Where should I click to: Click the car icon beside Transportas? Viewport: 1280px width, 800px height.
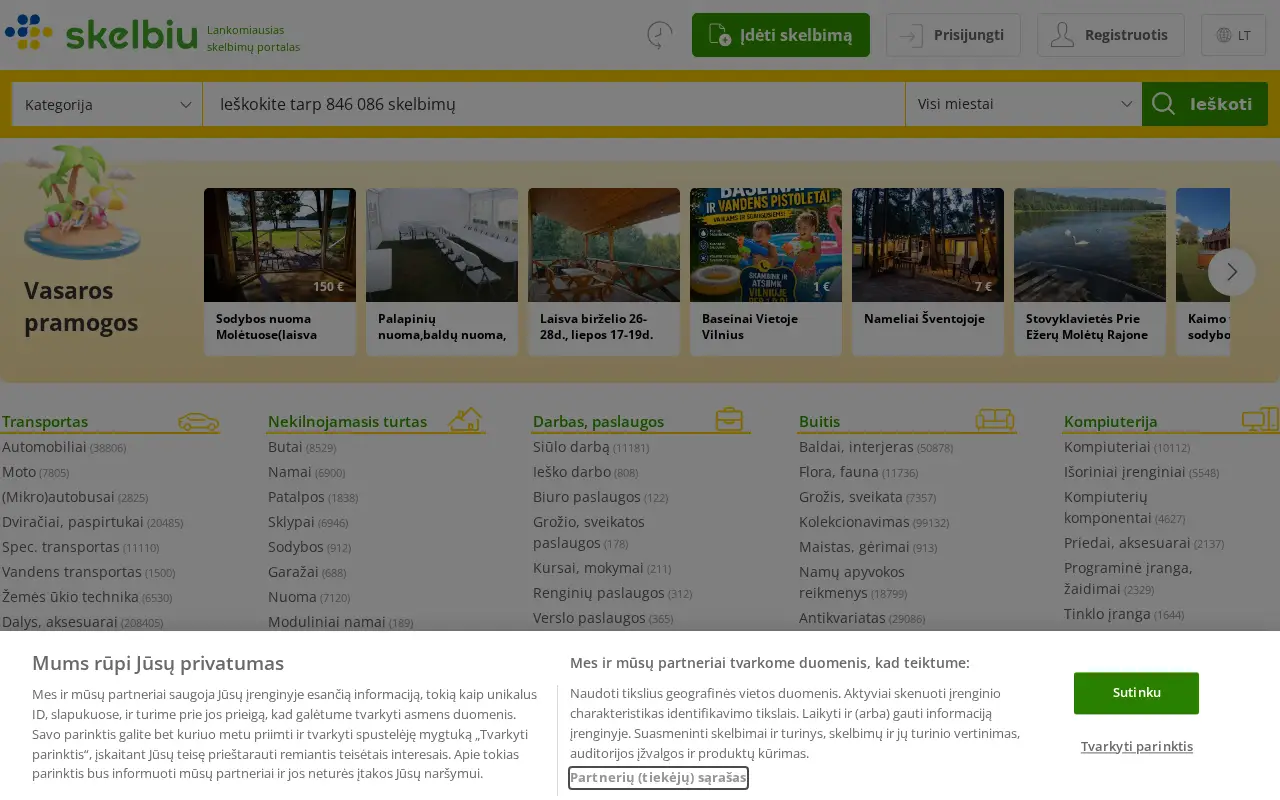click(198, 421)
